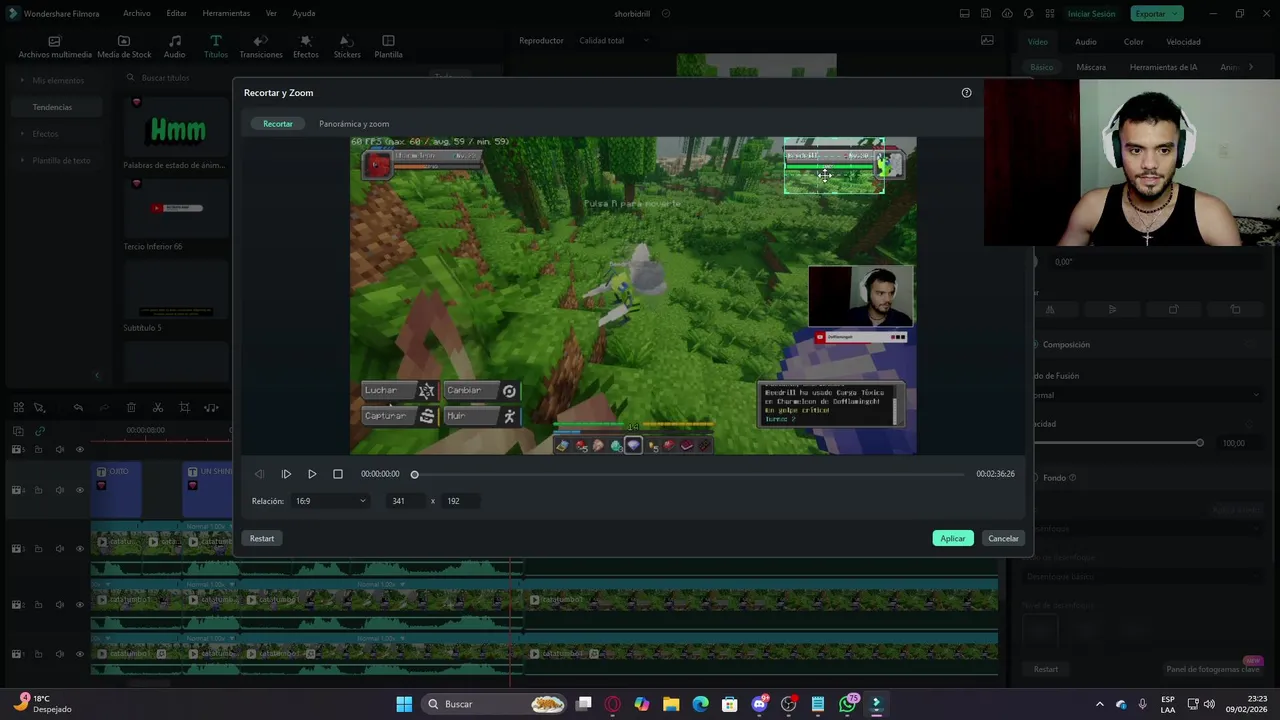This screenshot has height=720, width=1280.
Task: Mute track 3 speaker icon
Action: pos(59,549)
